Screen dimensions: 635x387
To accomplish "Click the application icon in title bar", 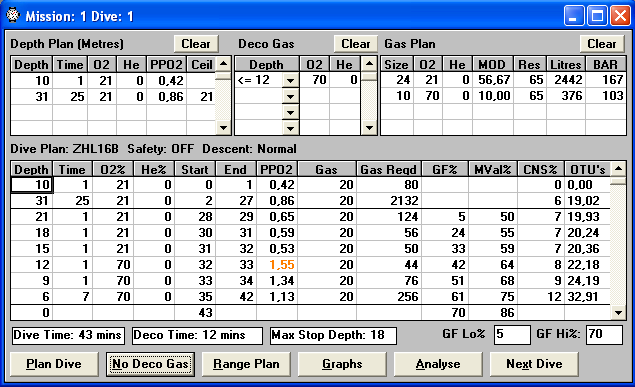I will pos(13,15).
